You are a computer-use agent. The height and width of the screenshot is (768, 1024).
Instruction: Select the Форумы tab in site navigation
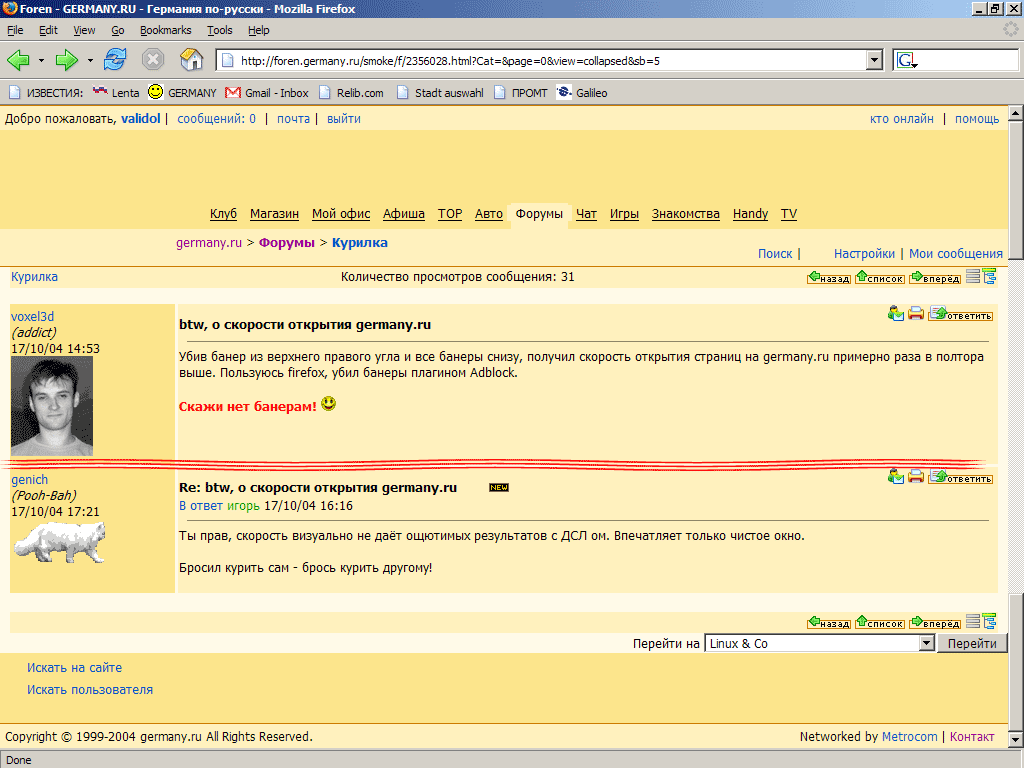[539, 214]
